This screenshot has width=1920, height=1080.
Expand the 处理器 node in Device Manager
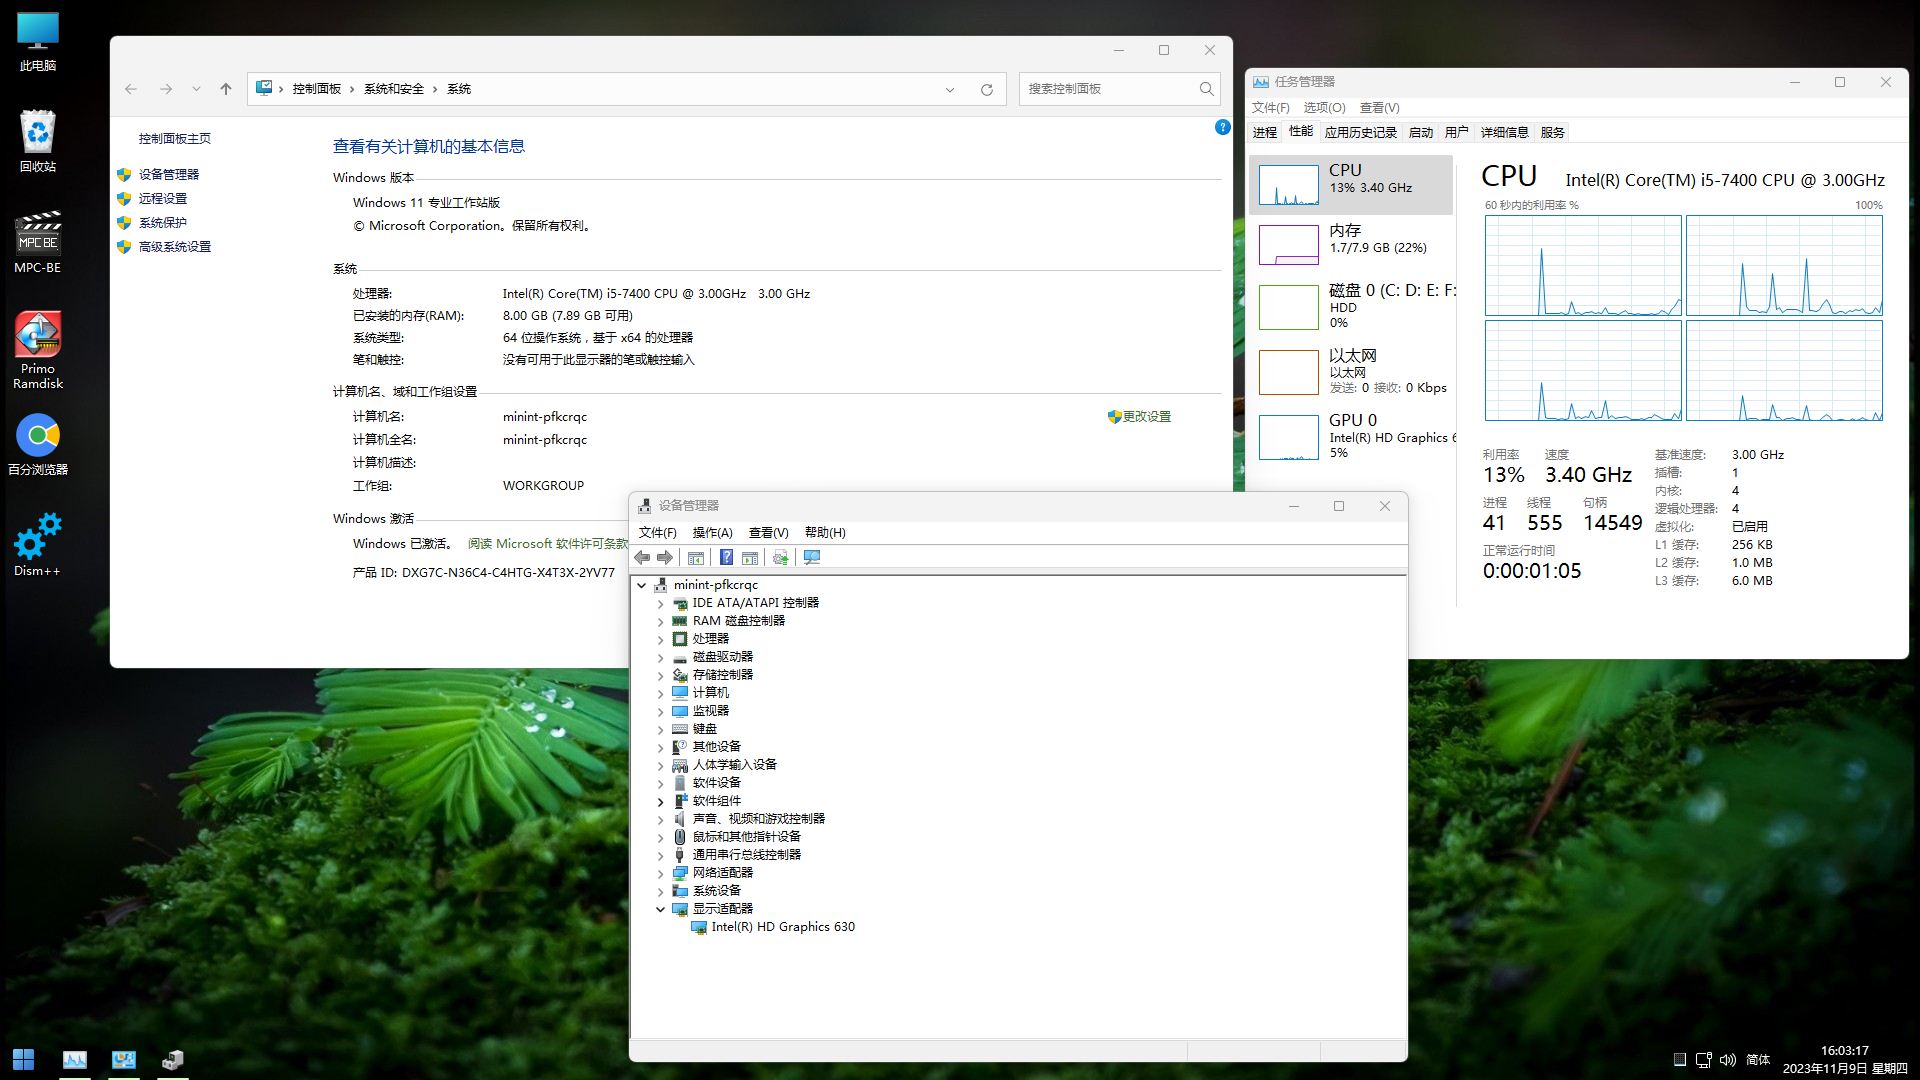[x=660, y=640]
